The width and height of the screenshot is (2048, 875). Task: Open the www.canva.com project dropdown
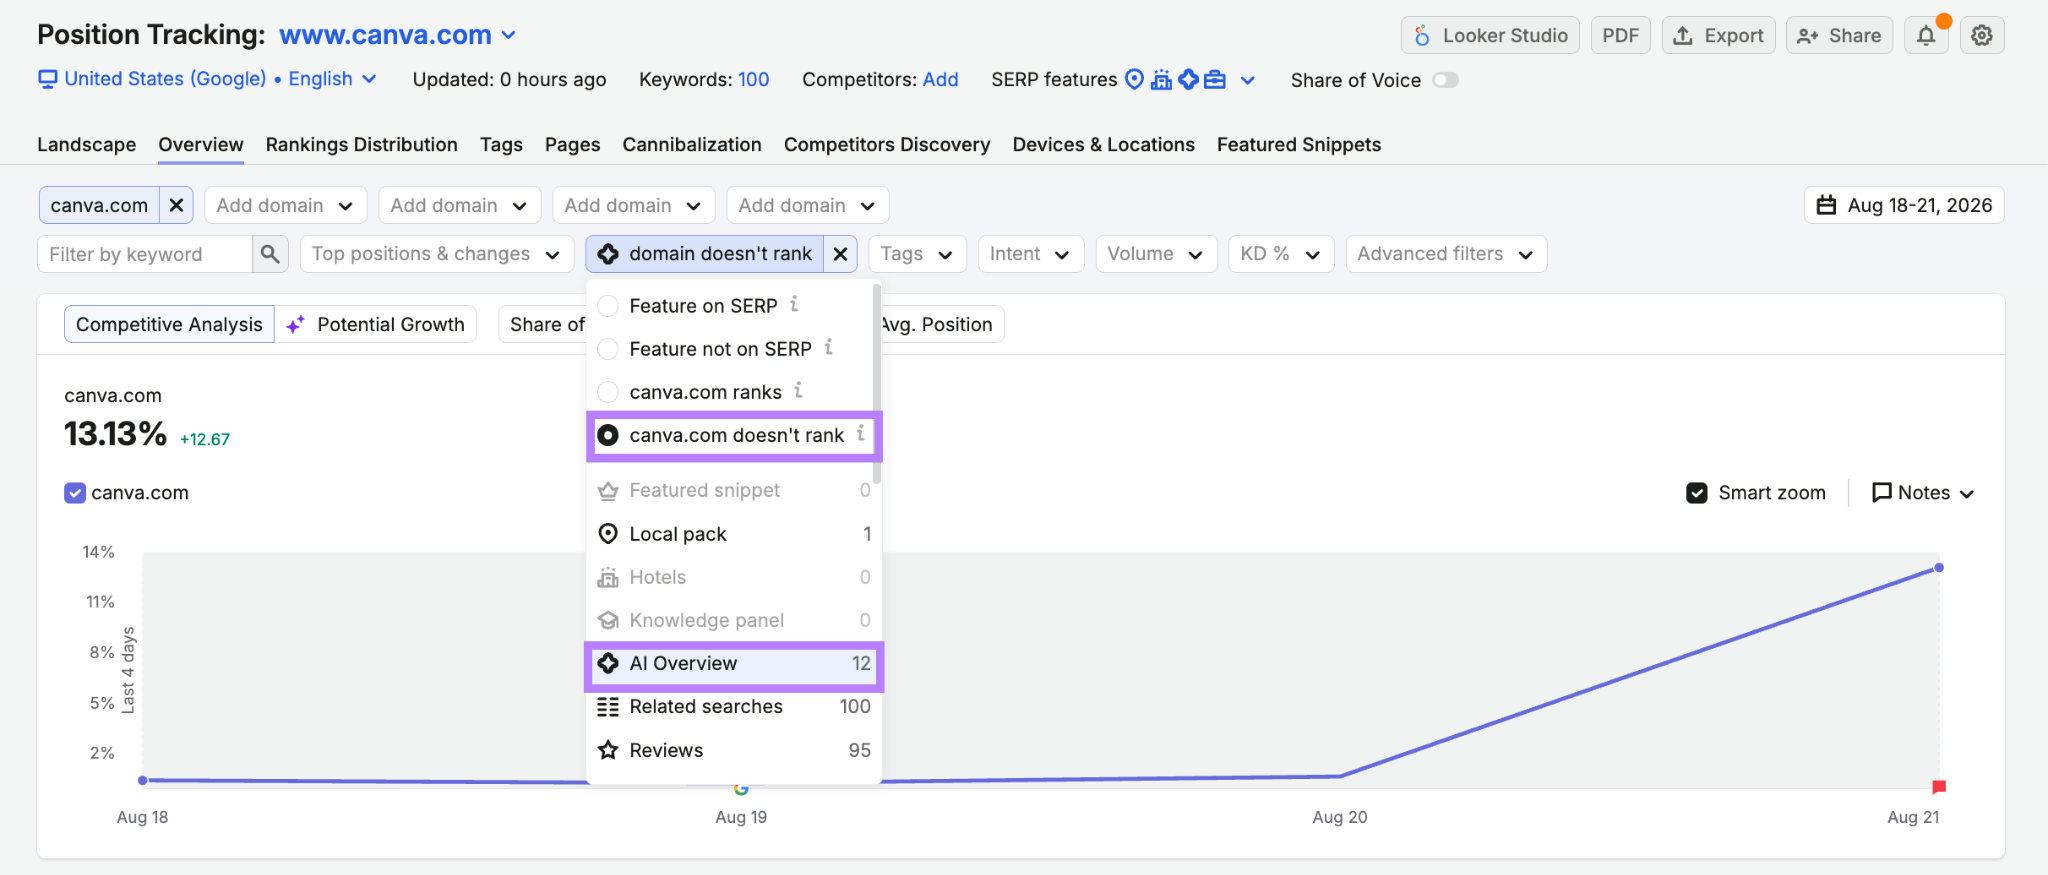tap(397, 35)
